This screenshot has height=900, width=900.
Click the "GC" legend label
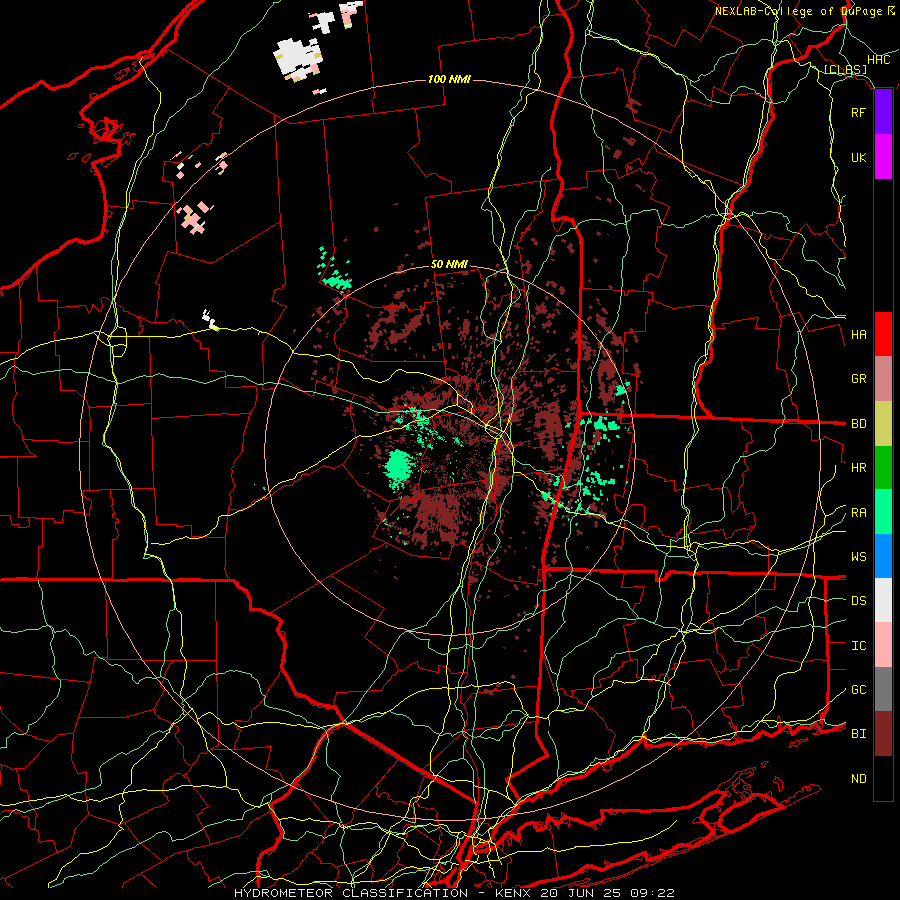tap(859, 690)
